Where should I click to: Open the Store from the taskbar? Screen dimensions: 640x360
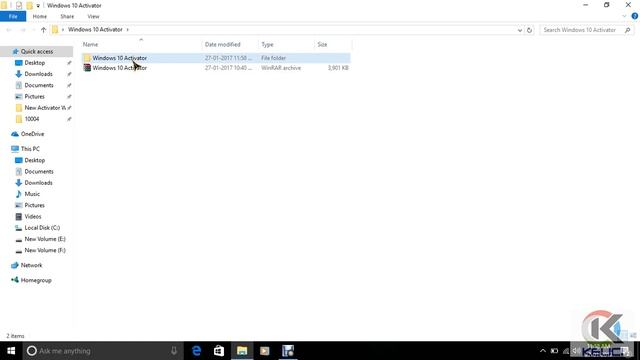(x=219, y=351)
